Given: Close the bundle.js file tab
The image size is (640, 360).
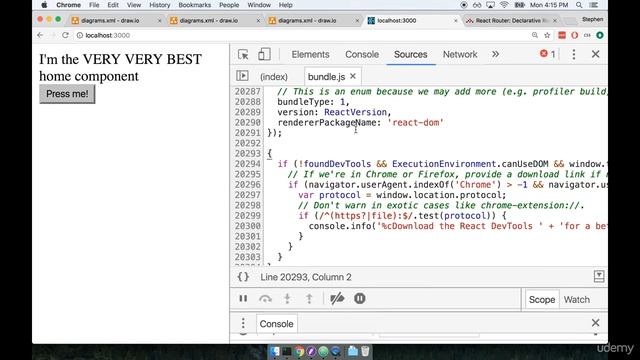Looking at the screenshot, I should (x=353, y=76).
